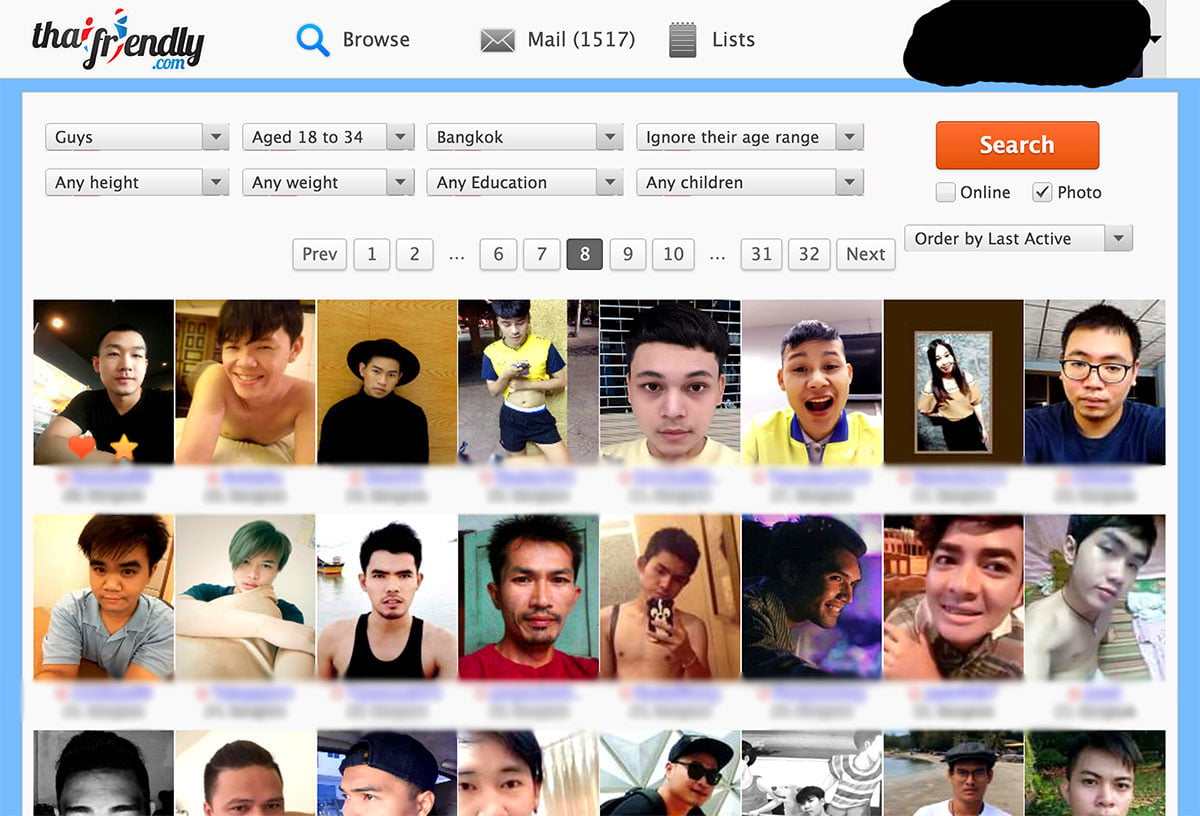Open the purple-lit profile photo
Image resolution: width=1200 pixels, height=816 pixels.
pyautogui.click(x=811, y=597)
